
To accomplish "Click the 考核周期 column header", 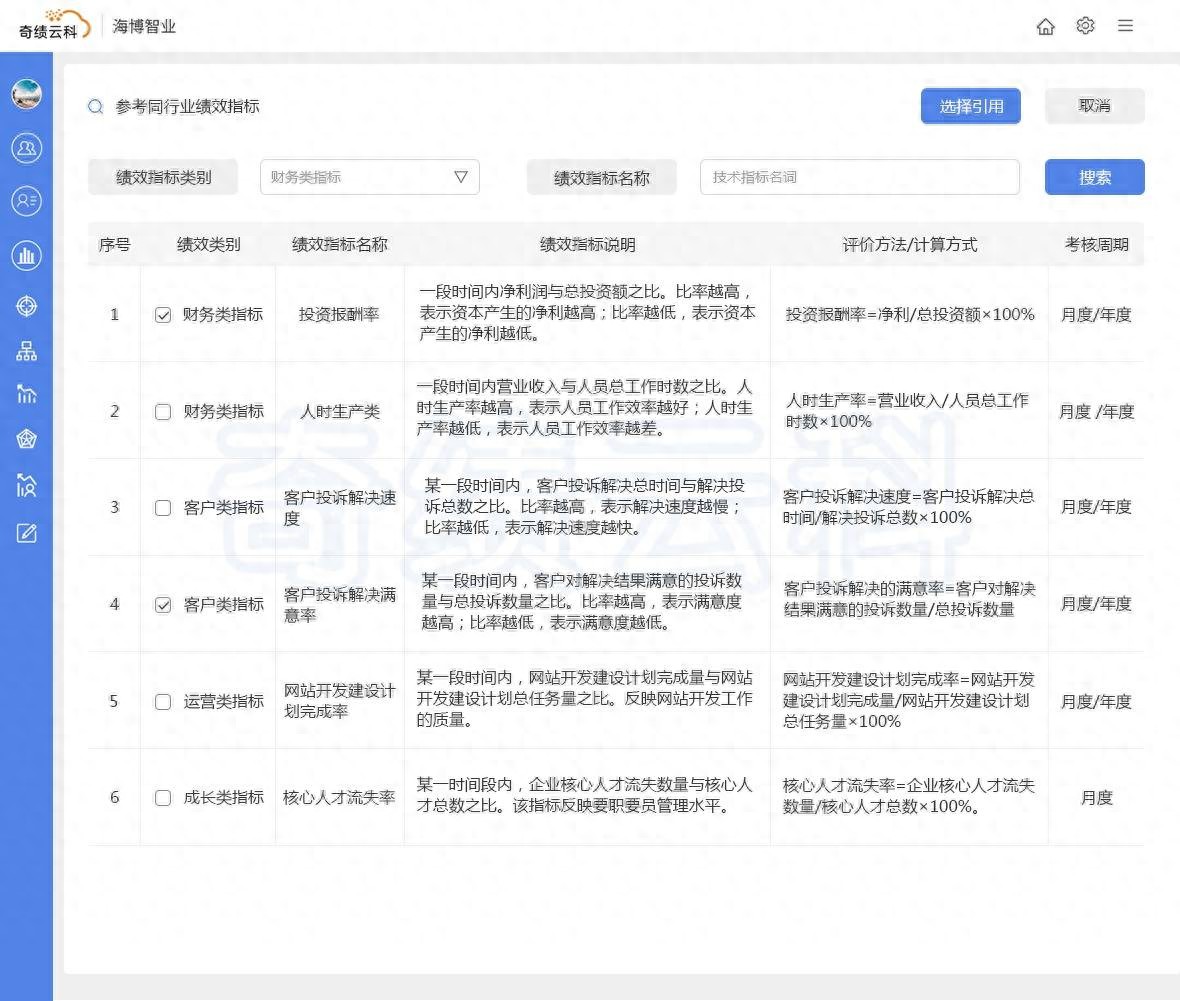I will (x=1096, y=245).
